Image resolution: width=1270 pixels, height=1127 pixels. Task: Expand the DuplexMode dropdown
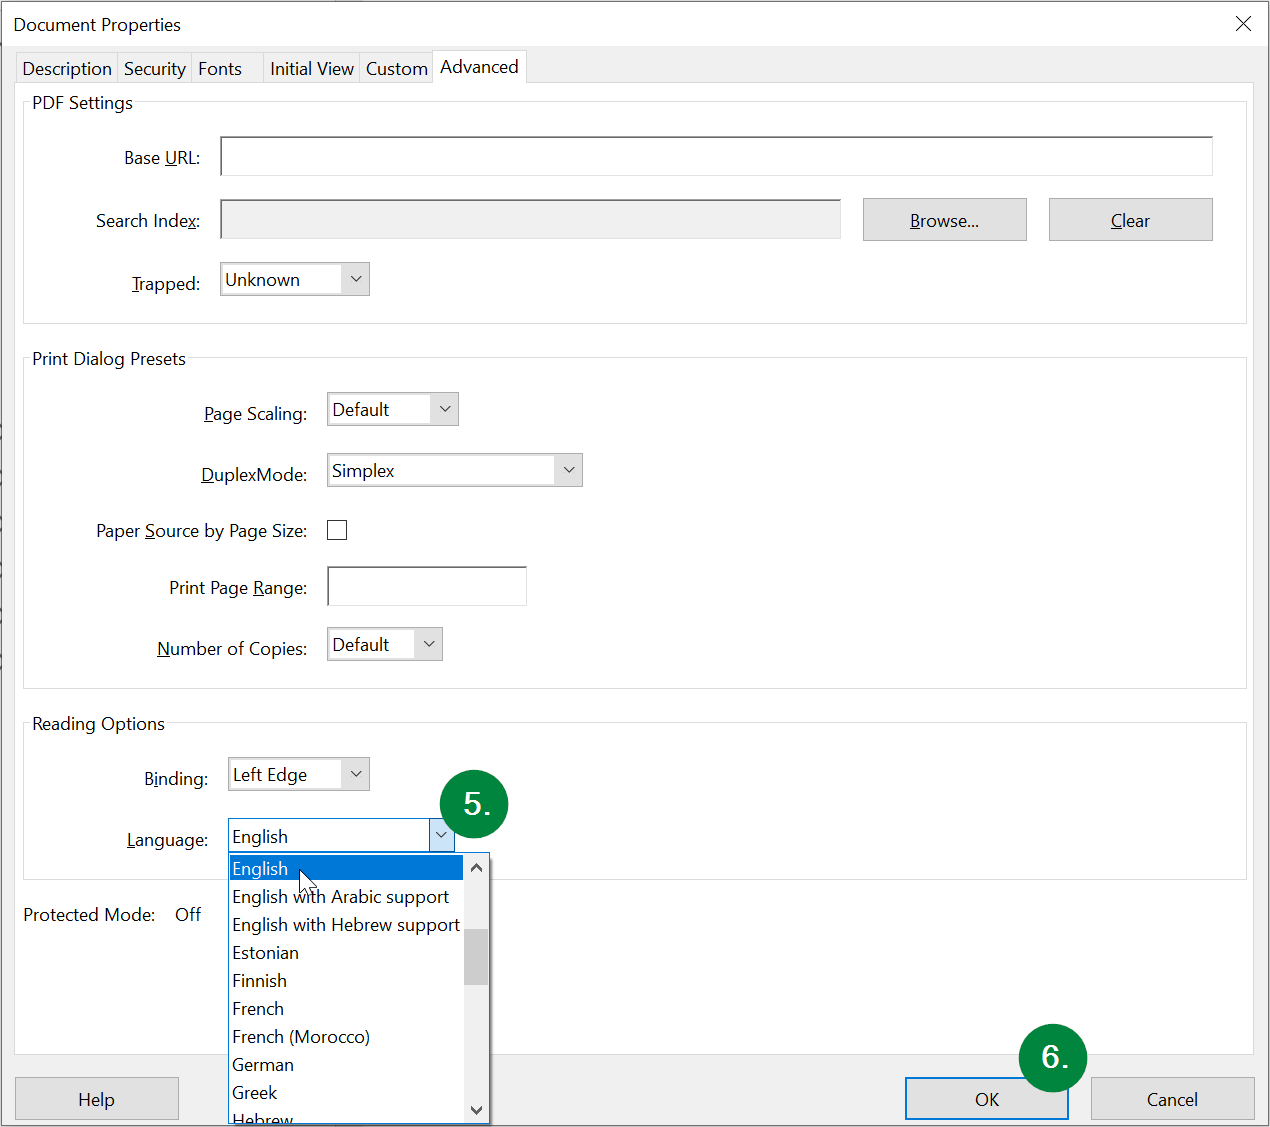click(x=455, y=470)
